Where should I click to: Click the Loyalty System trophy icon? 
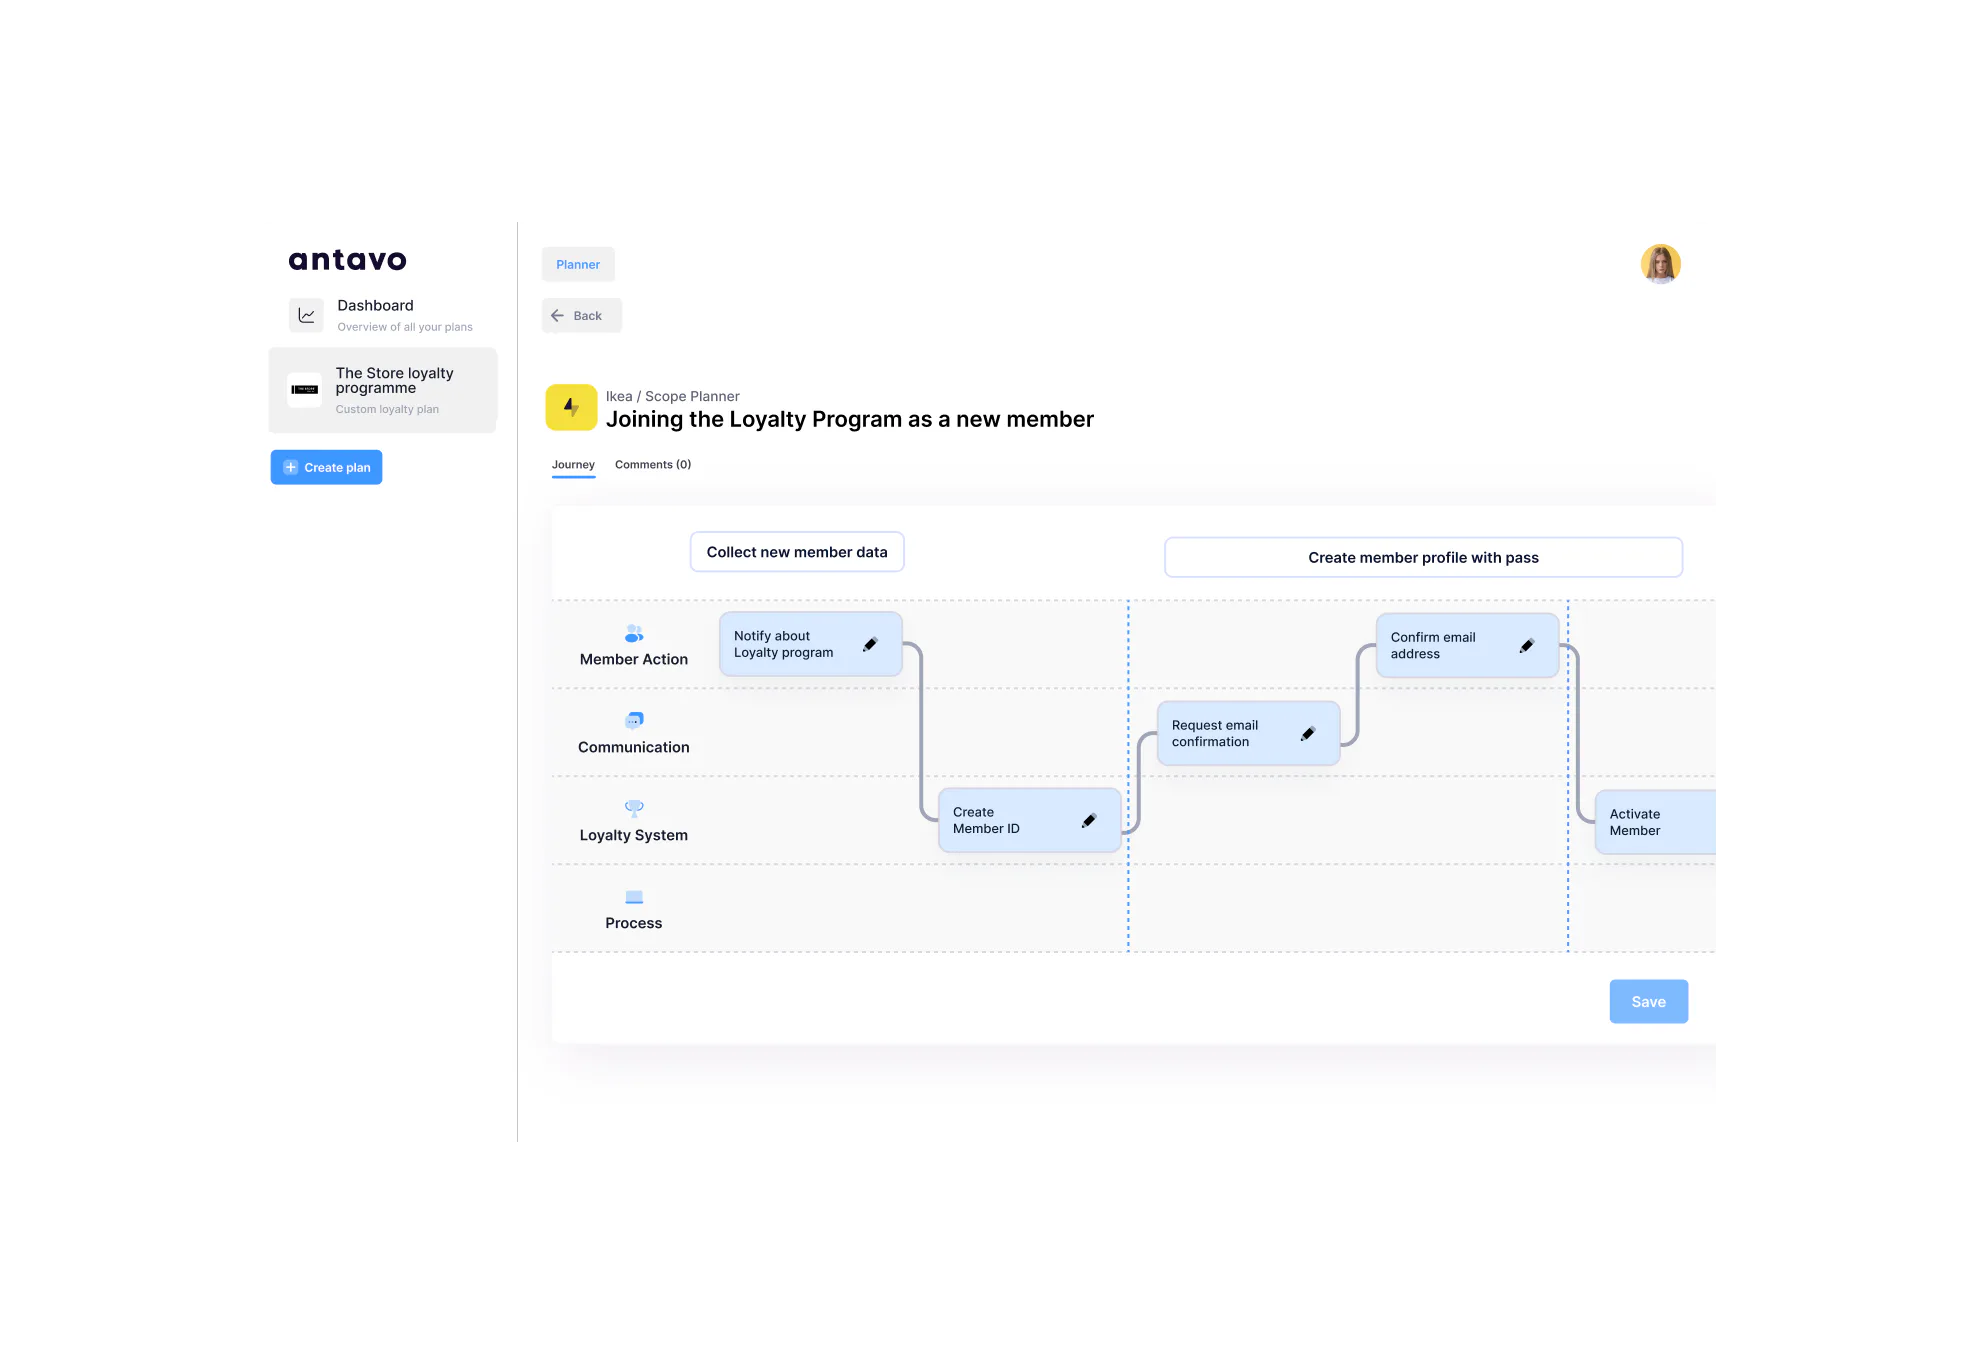[x=634, y=808]
